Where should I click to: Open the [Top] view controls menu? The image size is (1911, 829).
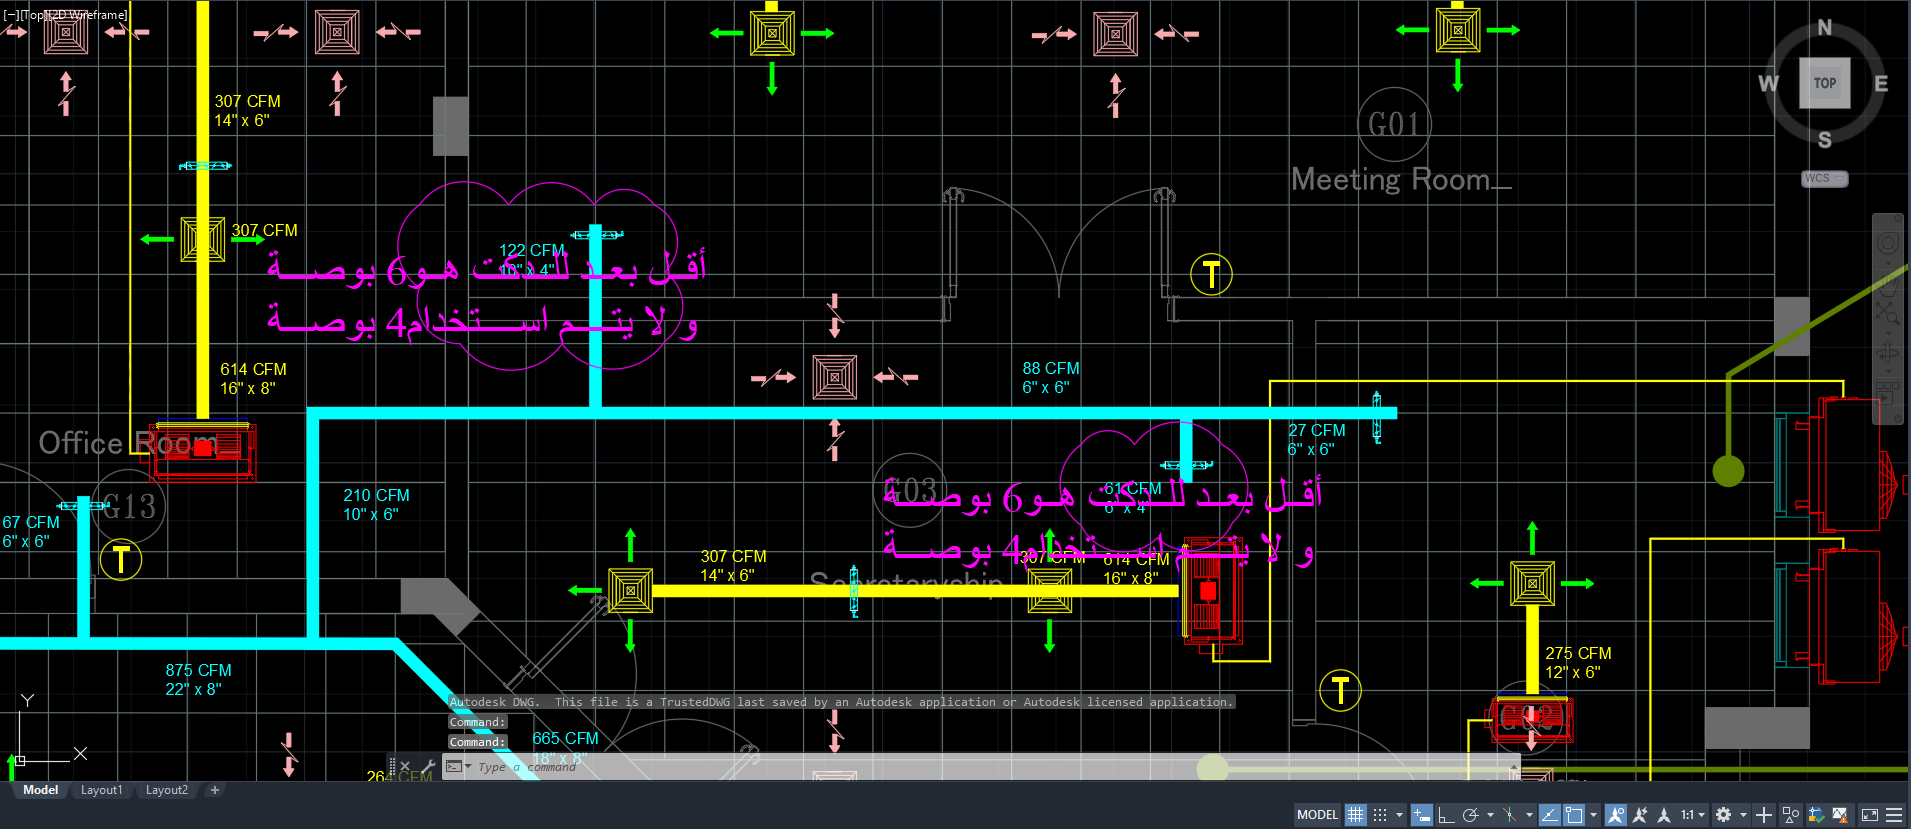pyautogui.click(x=34, y=15)
